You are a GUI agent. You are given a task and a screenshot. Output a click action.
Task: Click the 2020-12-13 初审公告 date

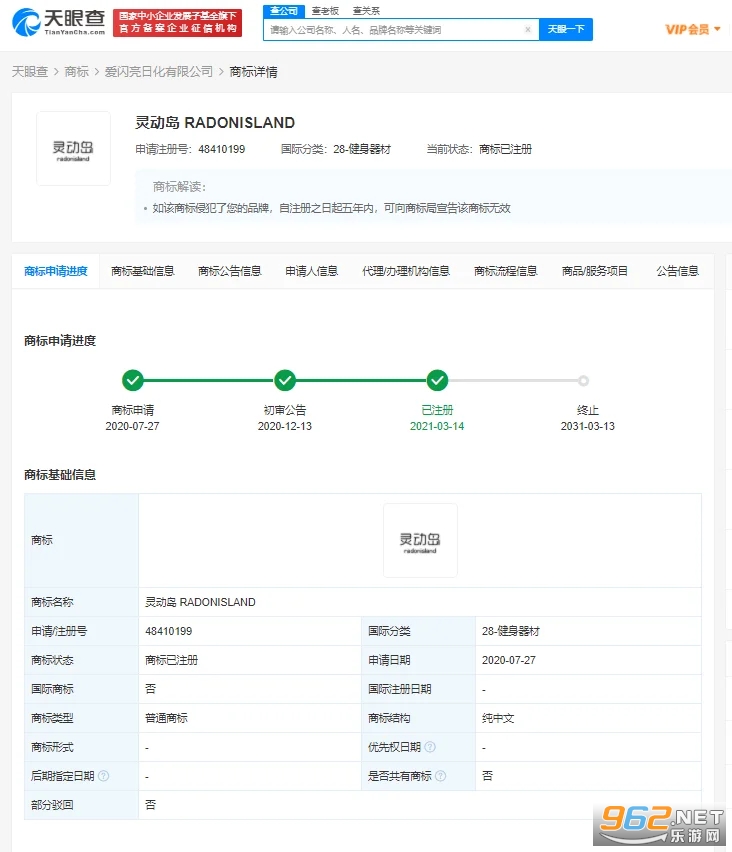click(285, 427)
